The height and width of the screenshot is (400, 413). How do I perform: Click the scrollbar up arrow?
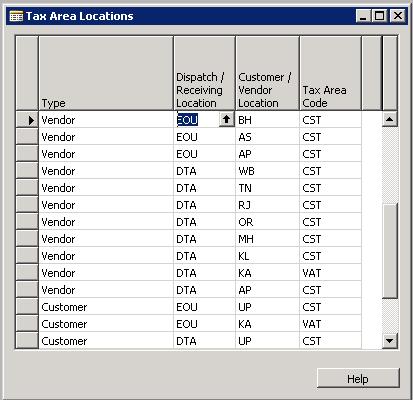click(390, 119)
